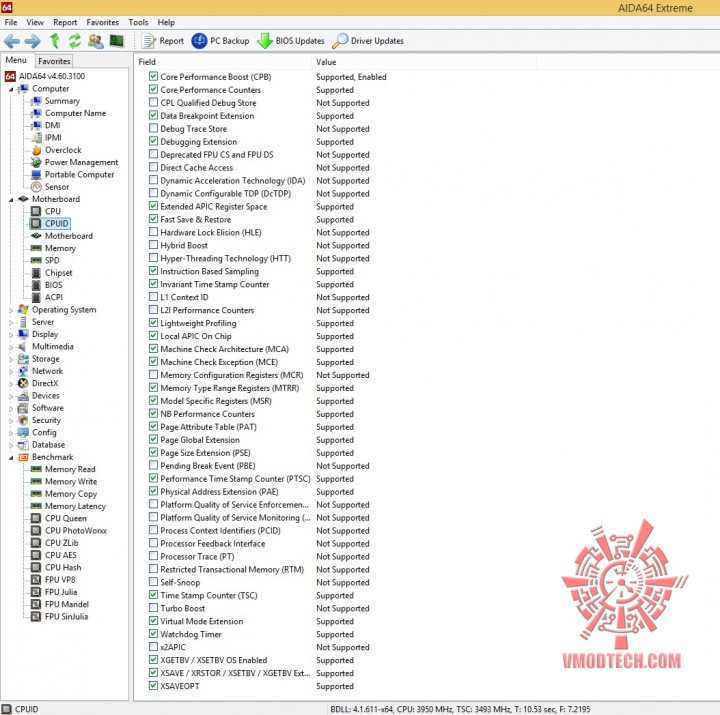This screenshot has width=720, height=715.
Task: Toggle the Pending Break Event (PBE) checkbox
Action: [153, 465]
